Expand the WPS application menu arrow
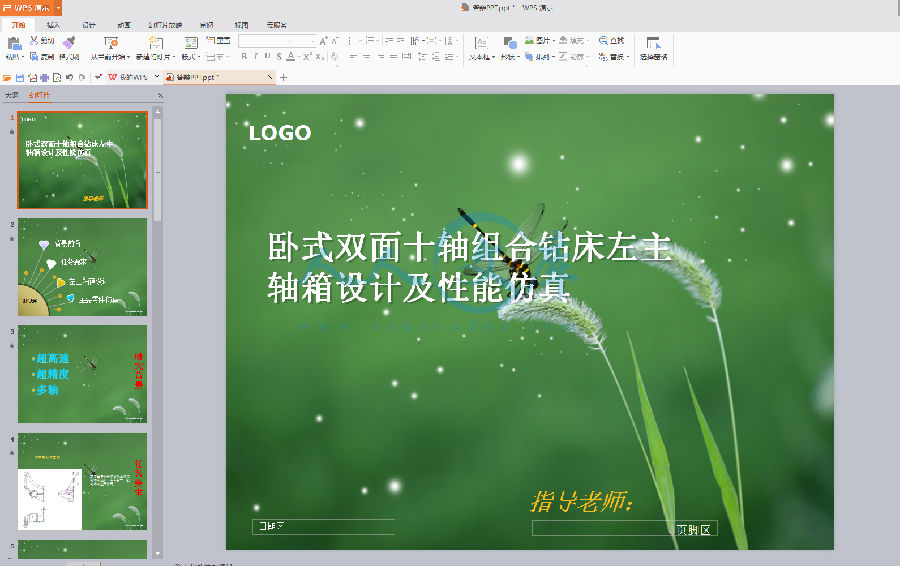 (58, 7)
